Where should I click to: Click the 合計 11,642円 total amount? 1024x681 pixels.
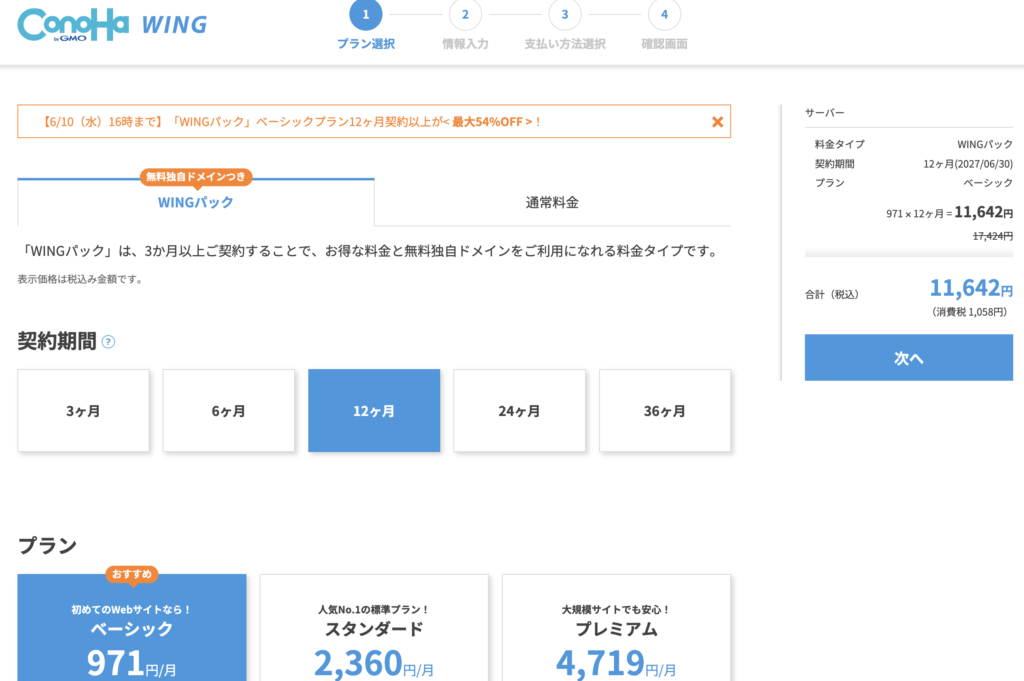[x=971, y=288]
